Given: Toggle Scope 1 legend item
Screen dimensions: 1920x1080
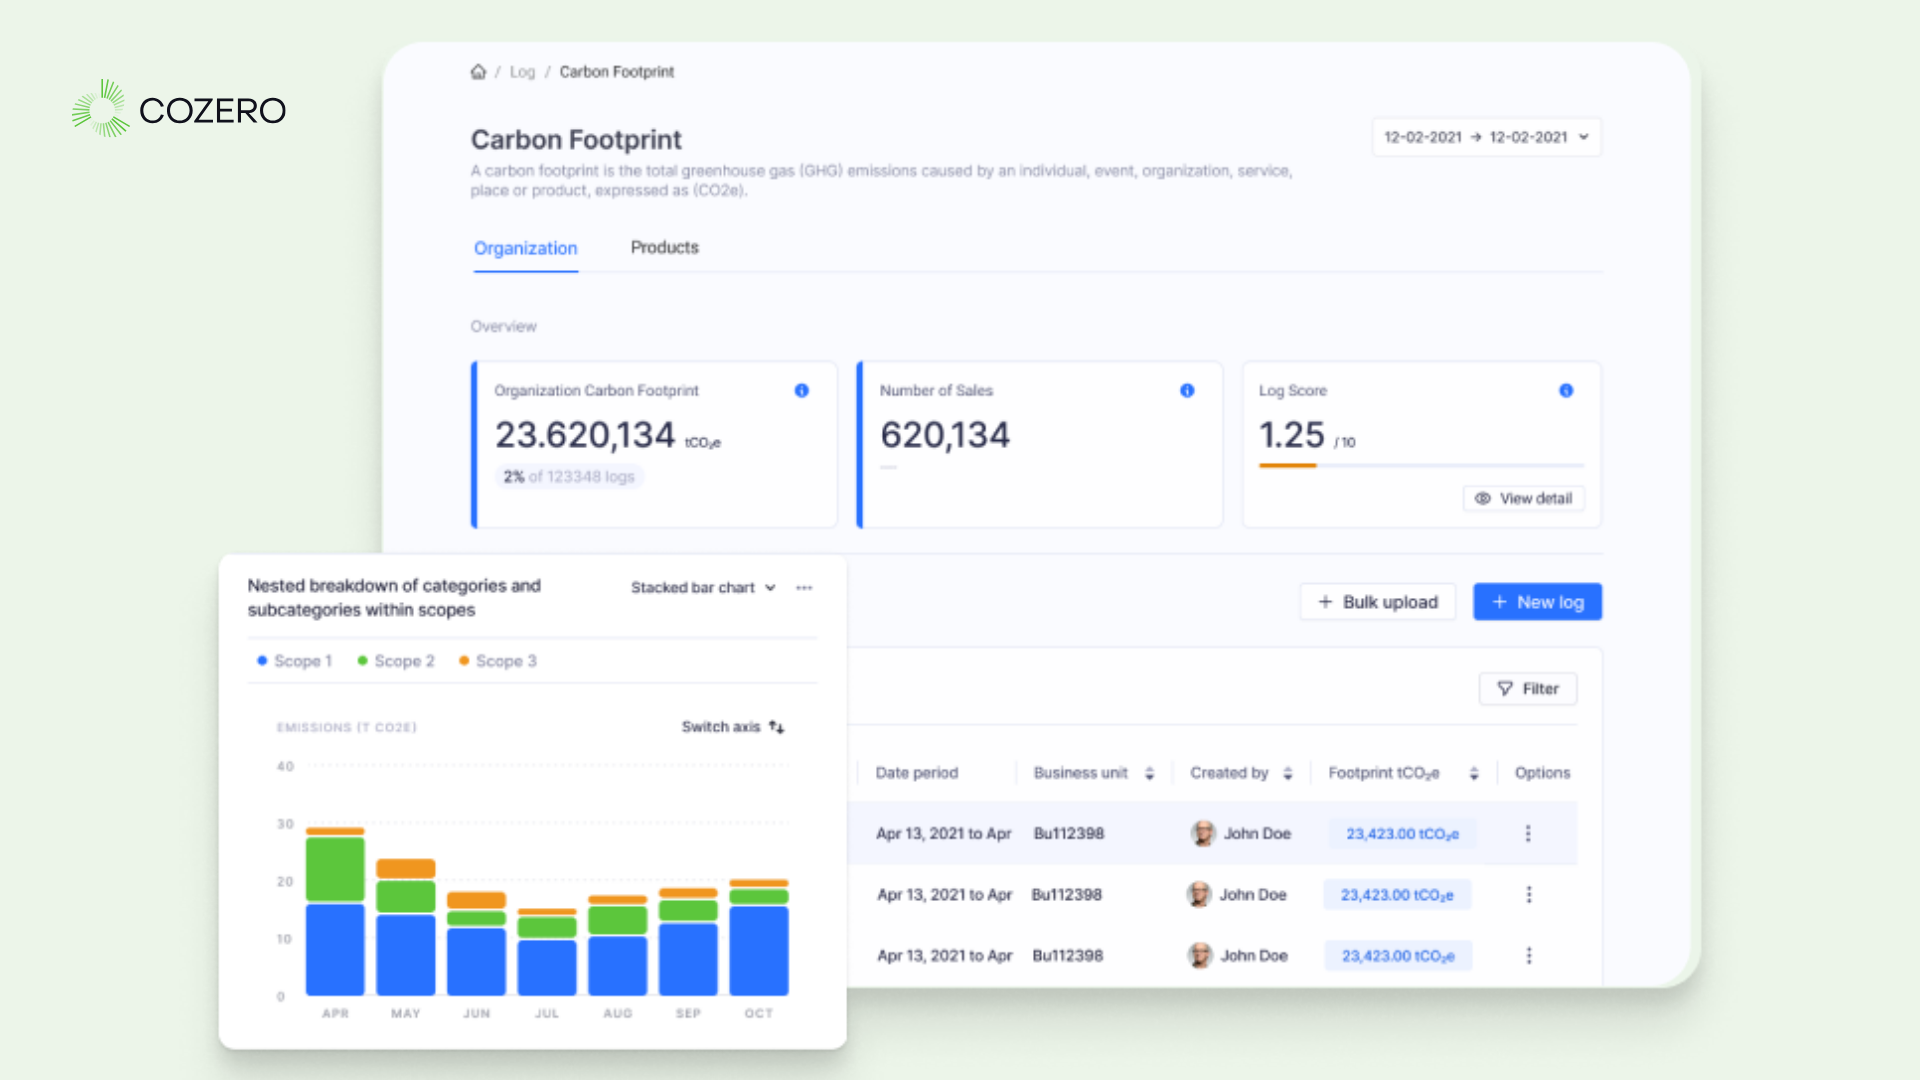Looking at the screenshot, I should pyautogui.click(x=295, y=661).
